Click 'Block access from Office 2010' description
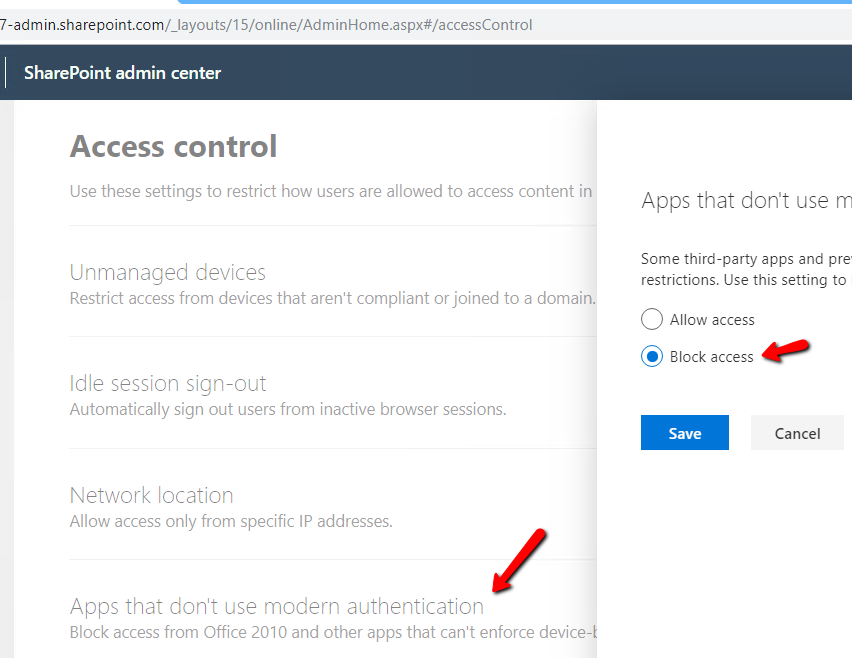The image size is (852, 658). [332, 632]
